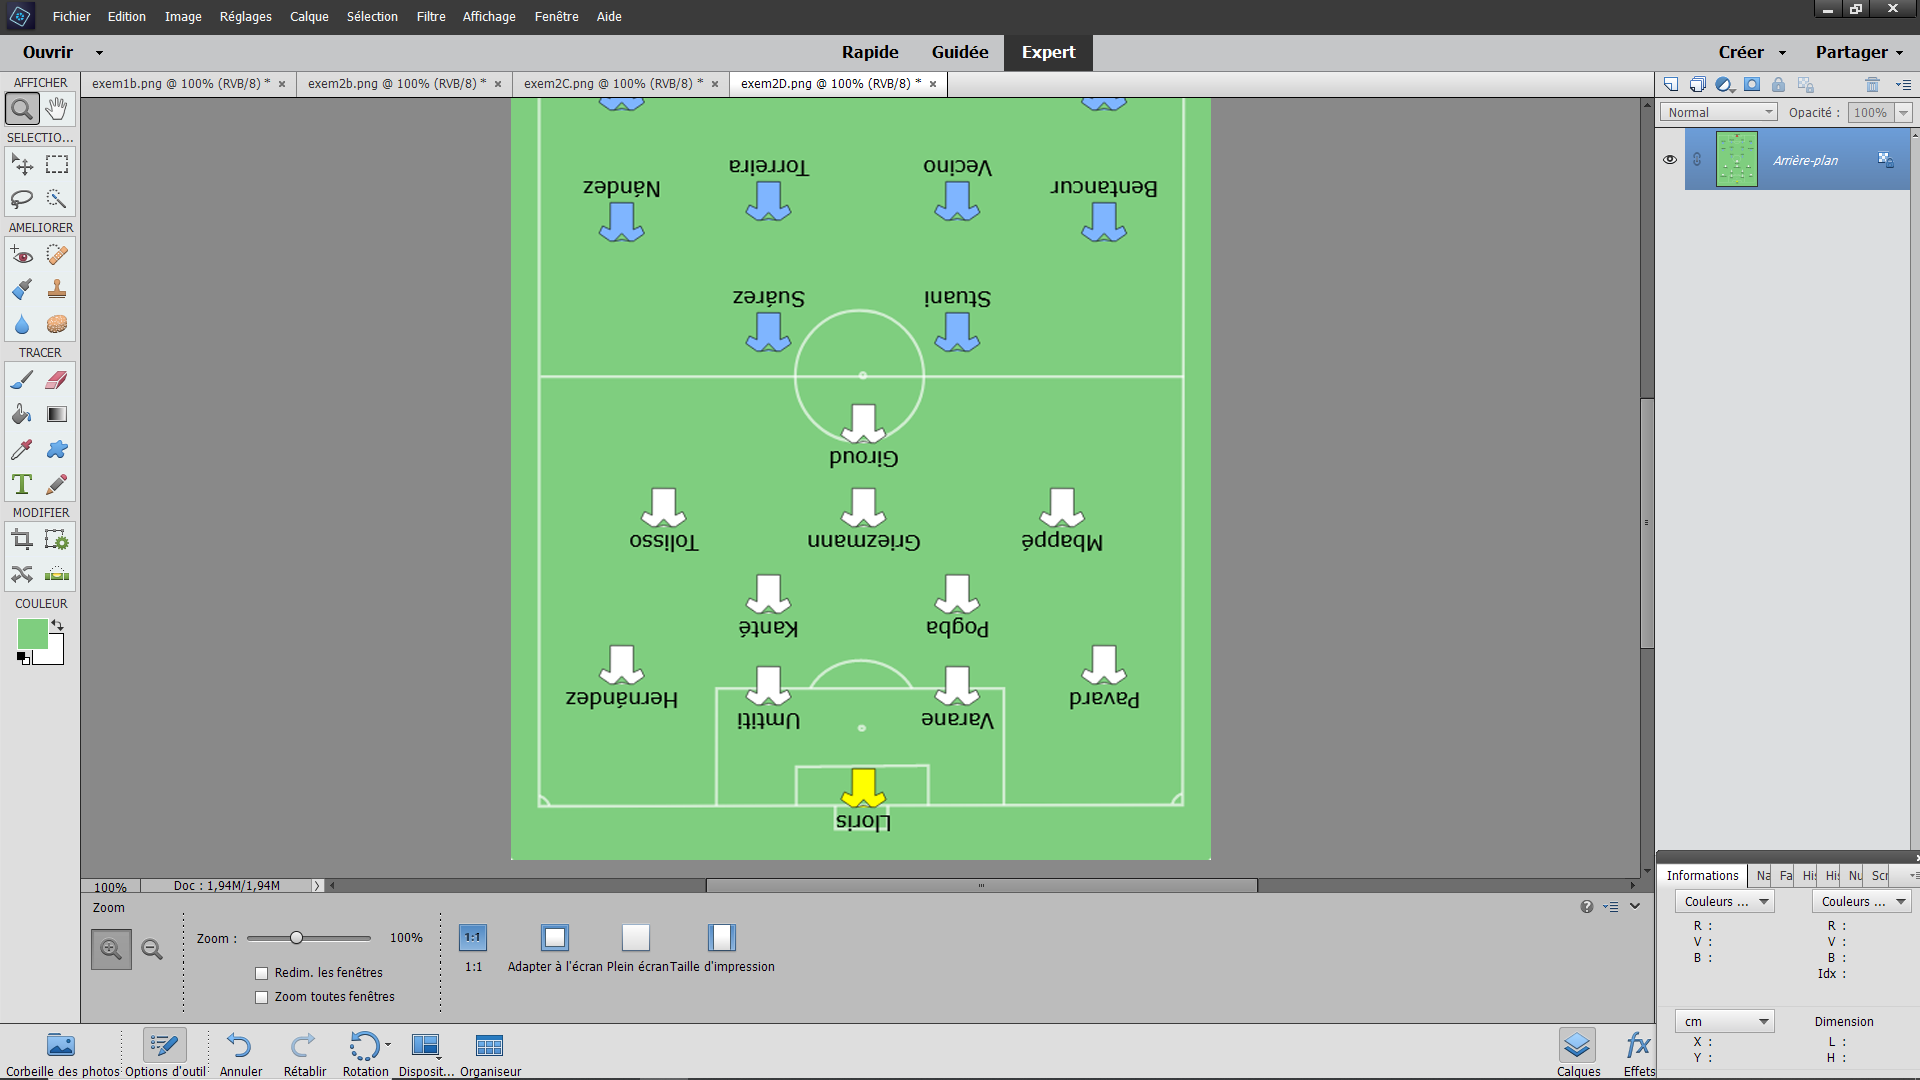This screenshot has height=1080, width=1920.
Task: Select the Zoom (magnifier) tool in toolbox
Action: (22, 108)
